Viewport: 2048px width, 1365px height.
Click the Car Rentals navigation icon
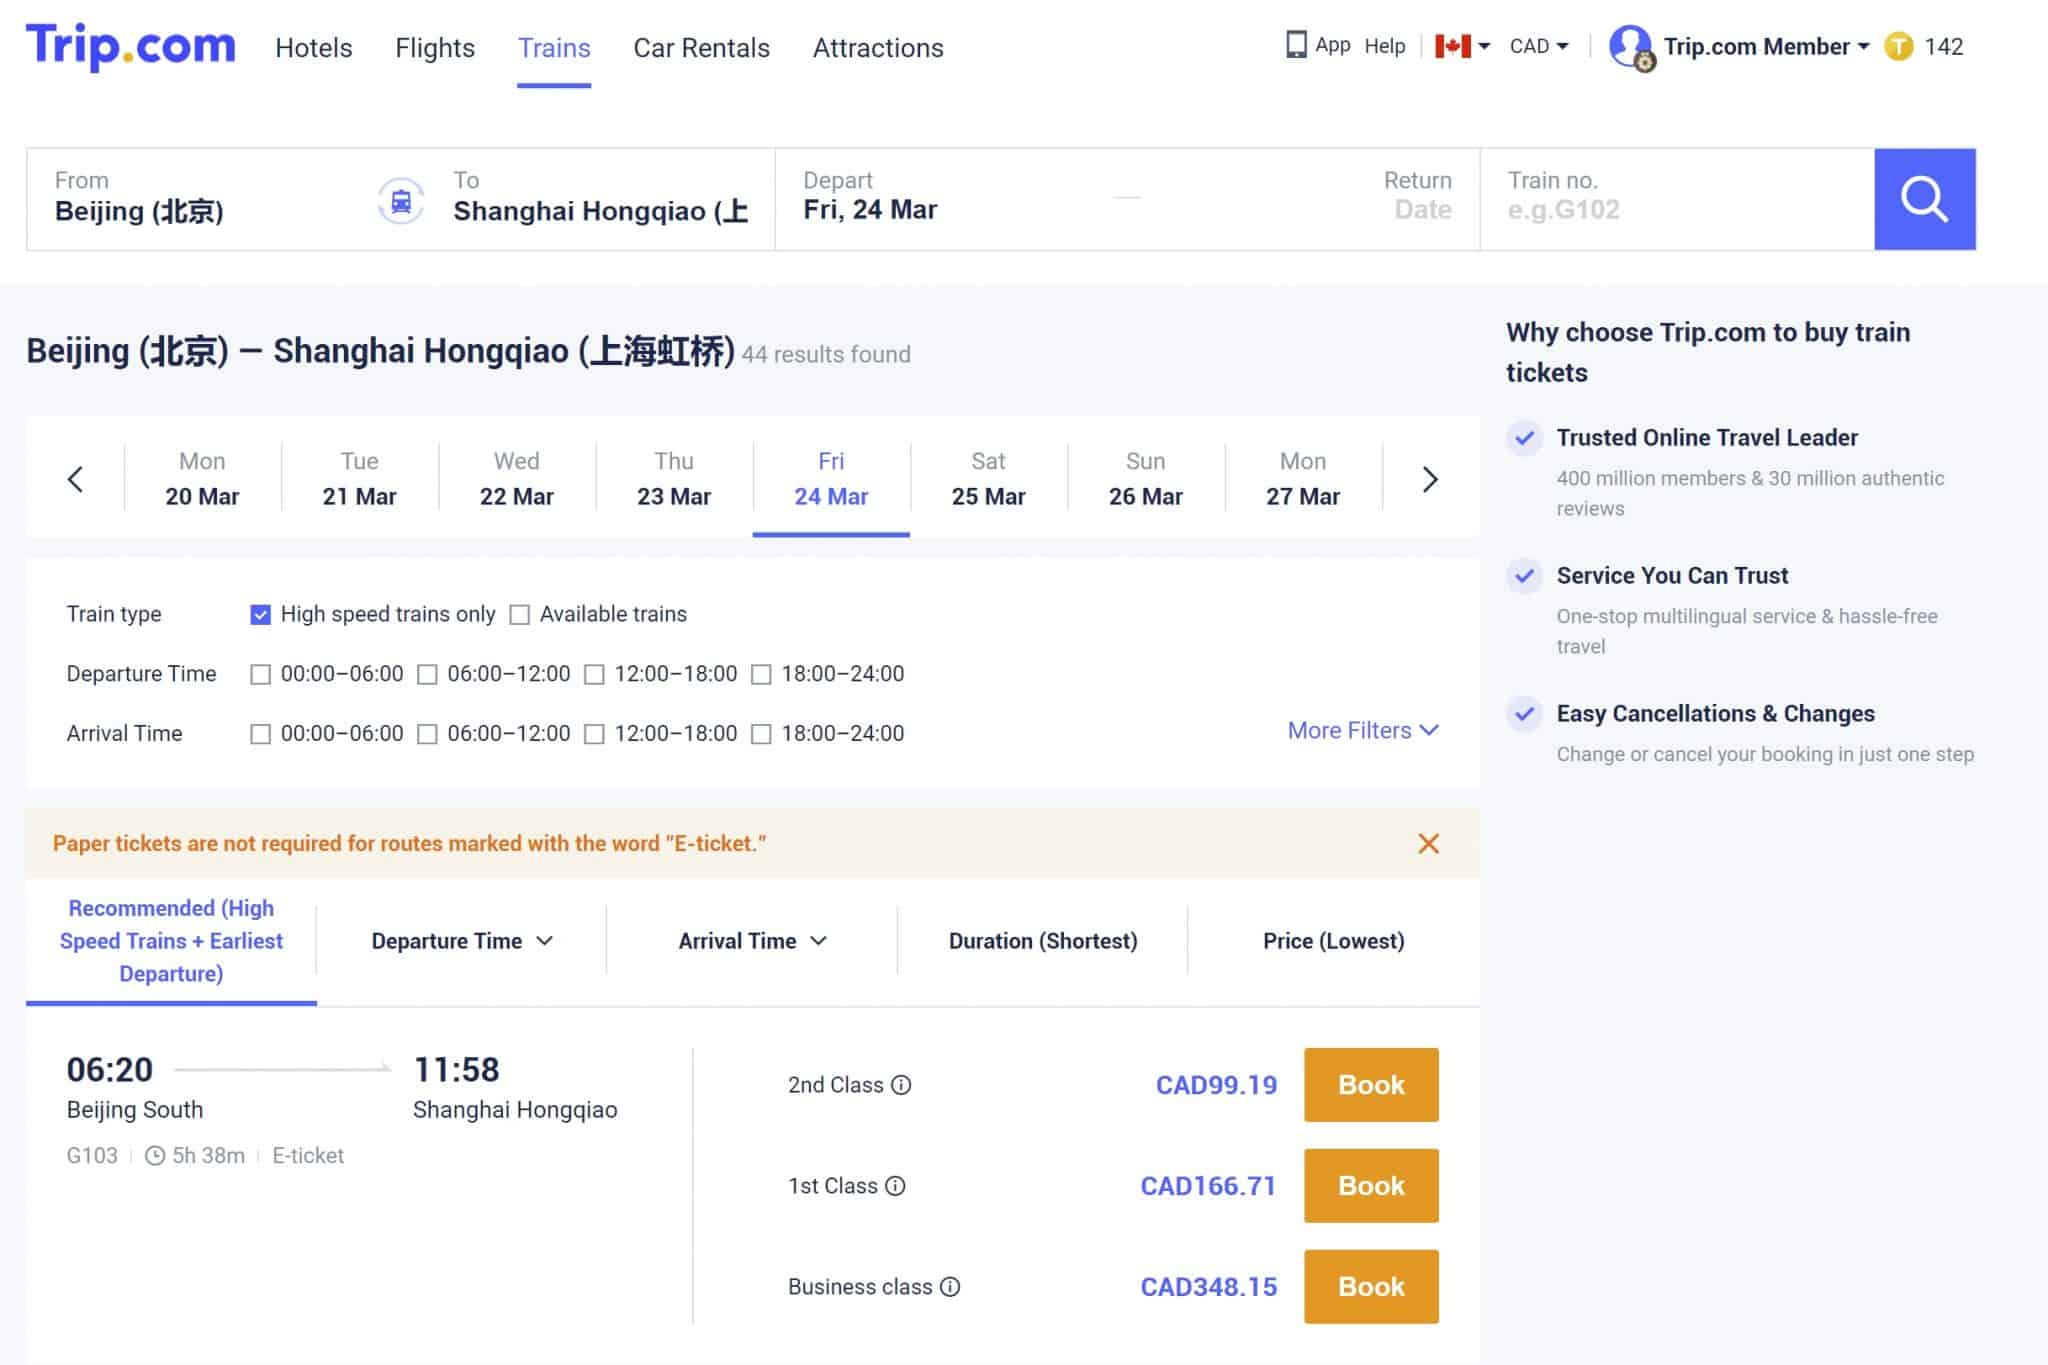point(700,47)
